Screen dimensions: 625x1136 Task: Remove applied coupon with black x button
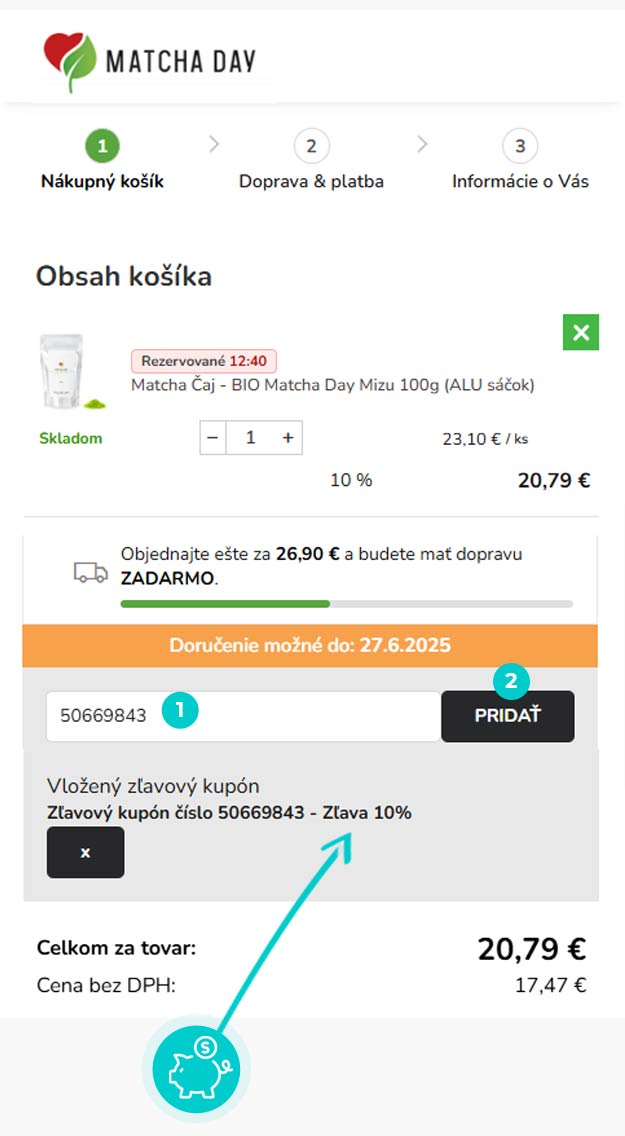tap(85, 852)
